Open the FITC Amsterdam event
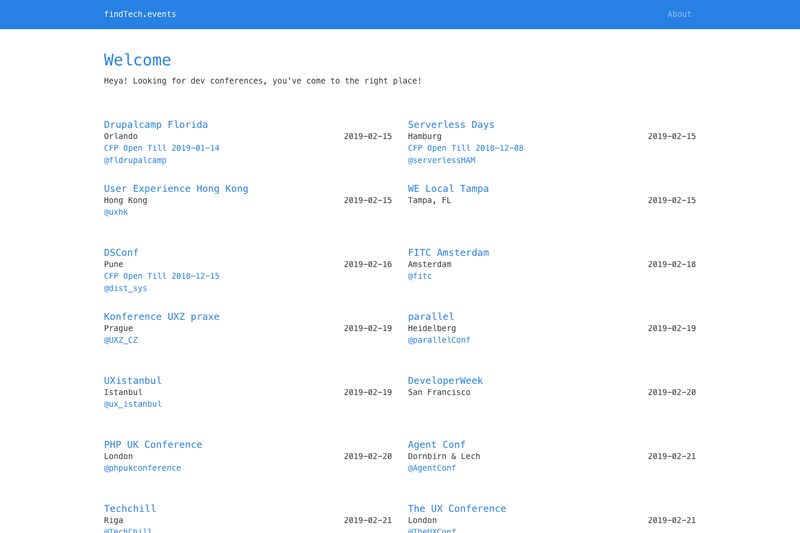The width and height of the screenshot is (800, 533). [448, 252]
